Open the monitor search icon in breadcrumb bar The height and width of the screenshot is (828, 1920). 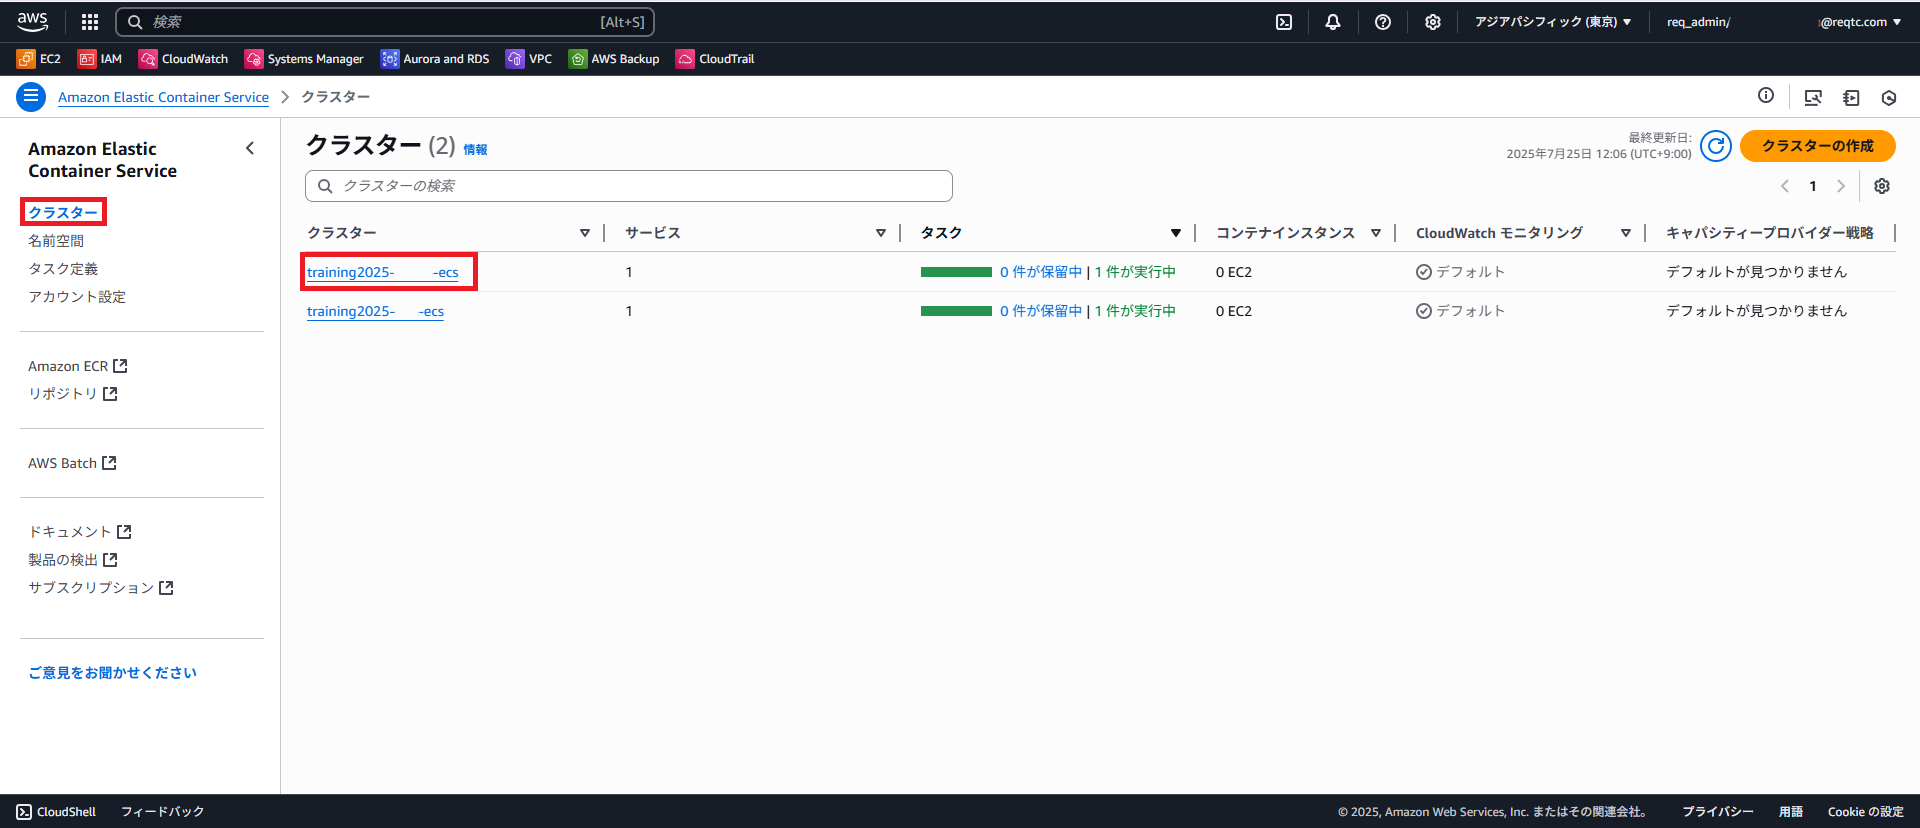(x=1813, y=97)
